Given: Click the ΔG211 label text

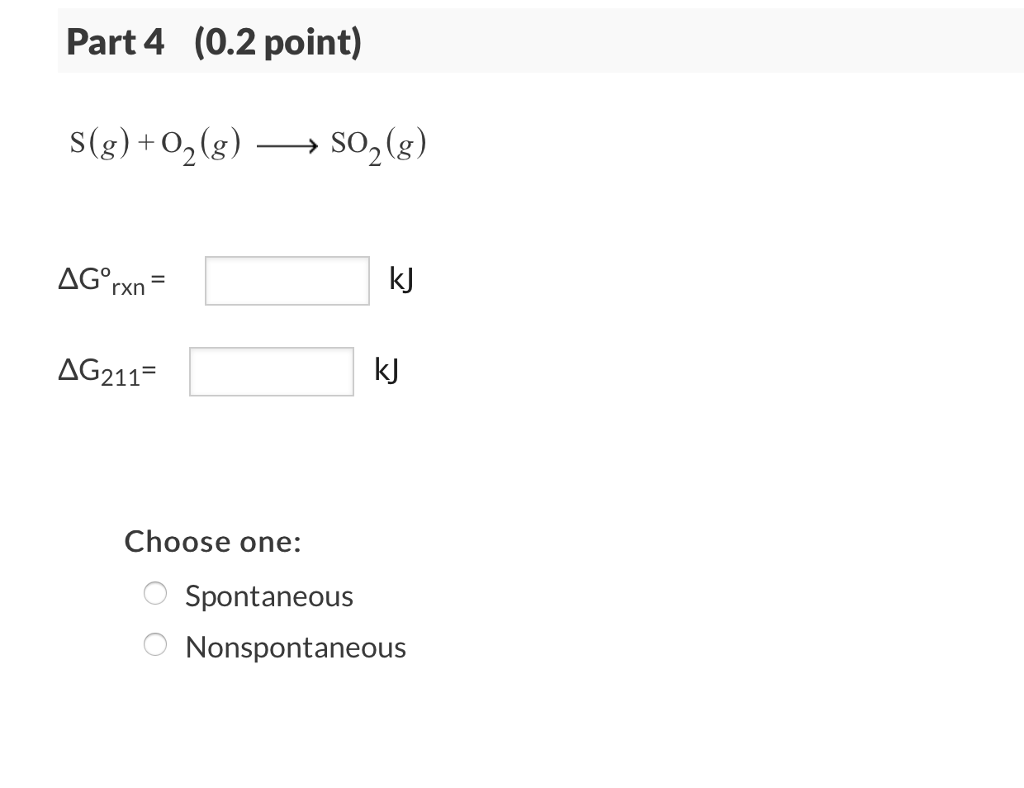Looking at the screenshot, I should pos(104,371).
